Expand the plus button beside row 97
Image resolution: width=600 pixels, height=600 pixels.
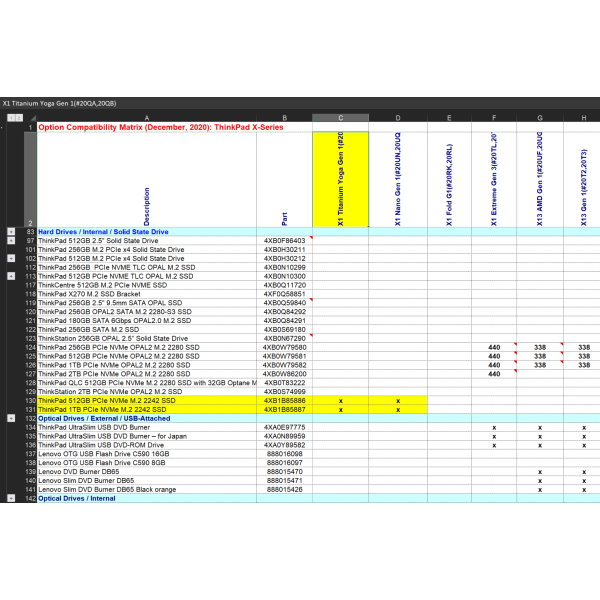coord(10,241)
